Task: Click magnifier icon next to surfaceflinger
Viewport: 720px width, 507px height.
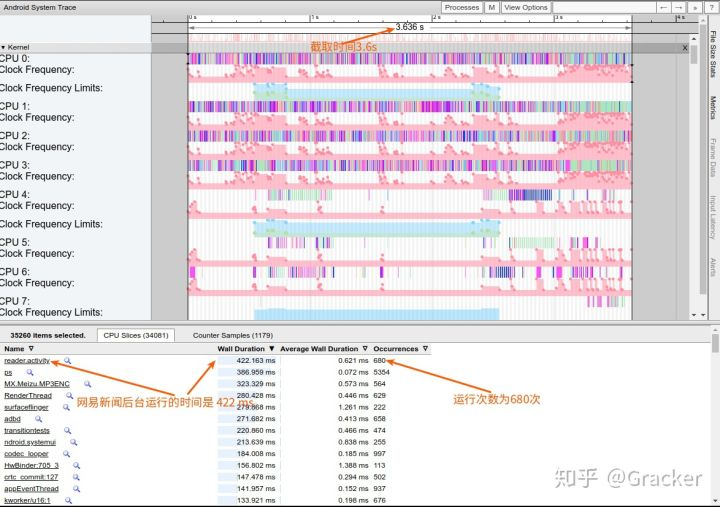Action: click(x=66, y=407)
